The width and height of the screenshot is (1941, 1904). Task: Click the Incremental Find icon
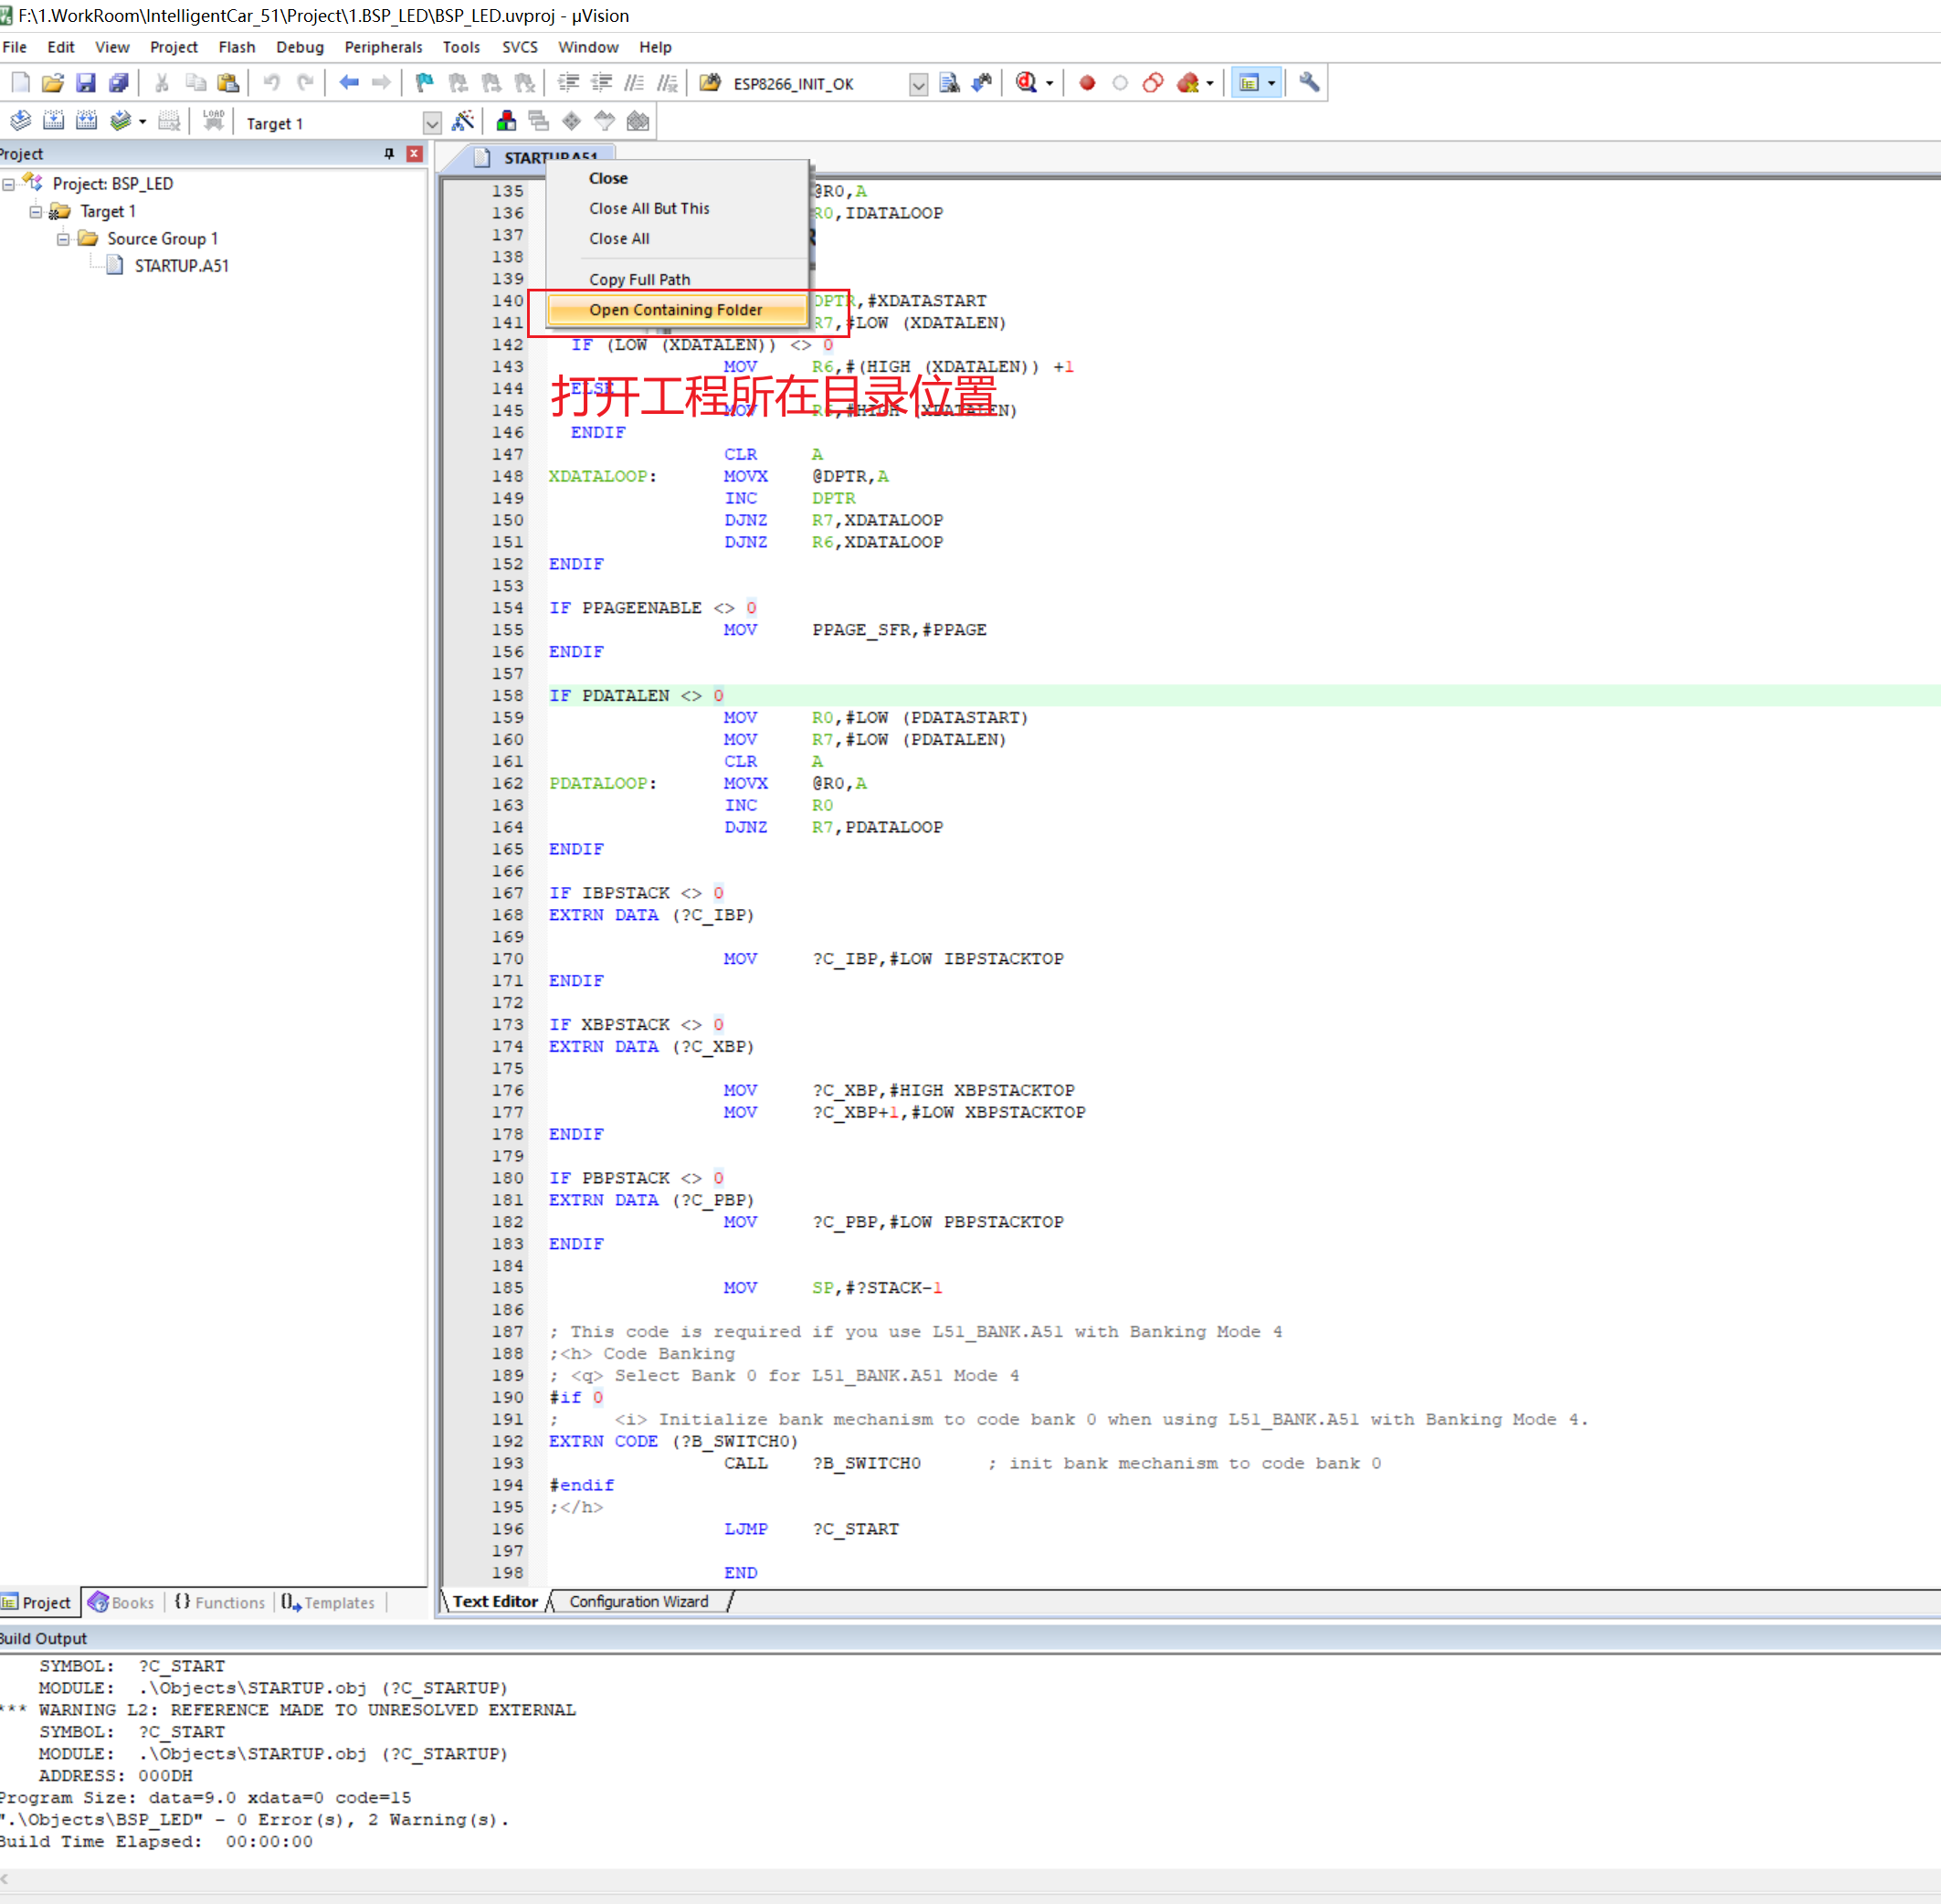point(982,83)
